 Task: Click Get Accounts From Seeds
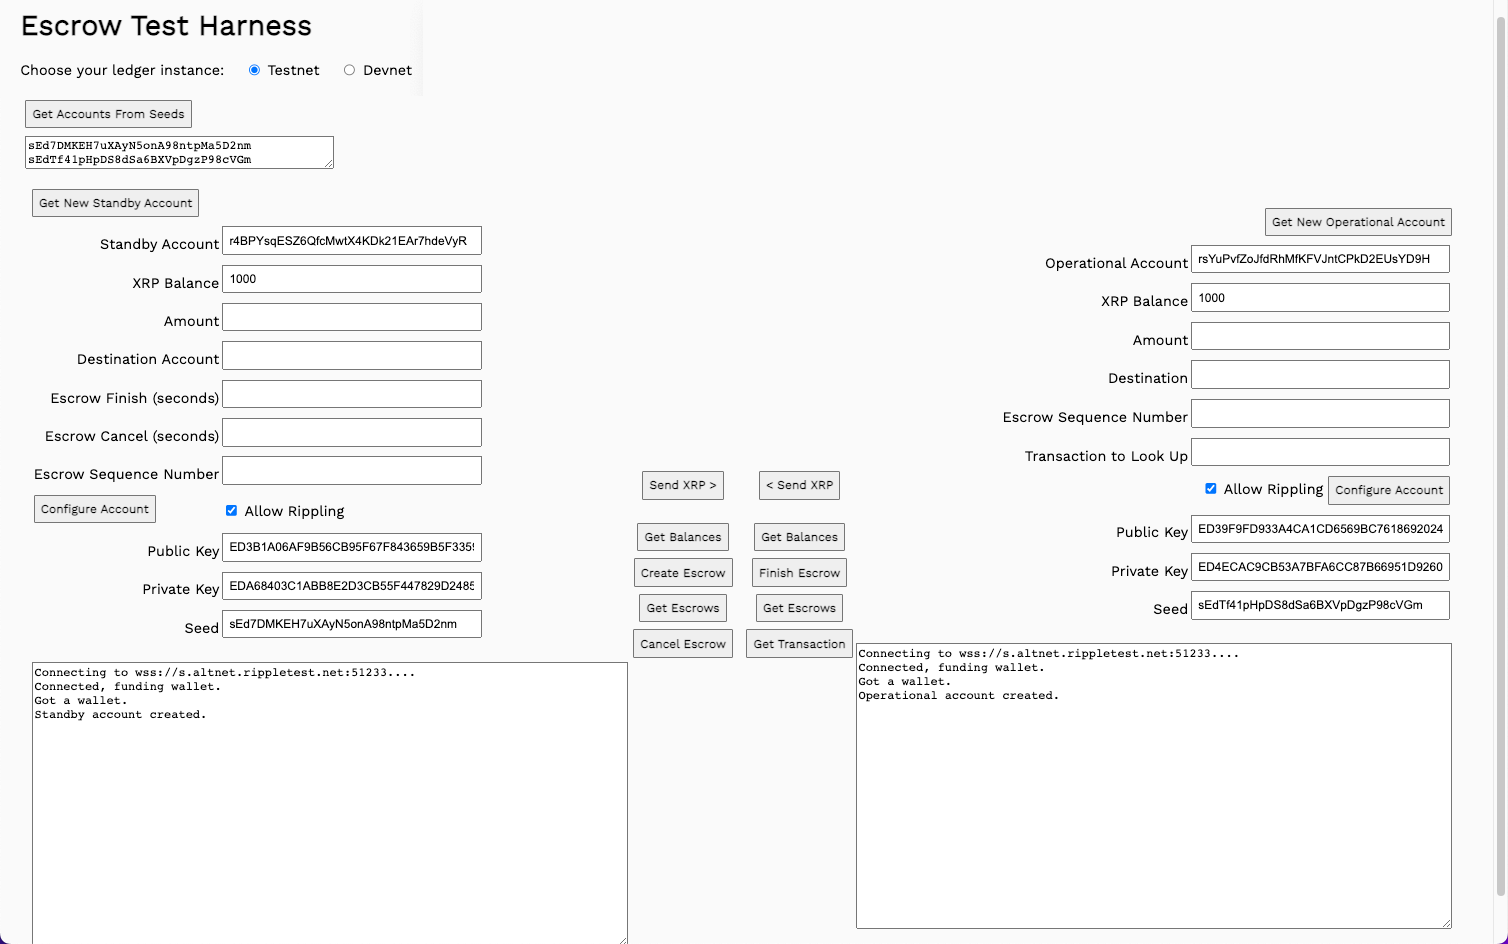107,113
